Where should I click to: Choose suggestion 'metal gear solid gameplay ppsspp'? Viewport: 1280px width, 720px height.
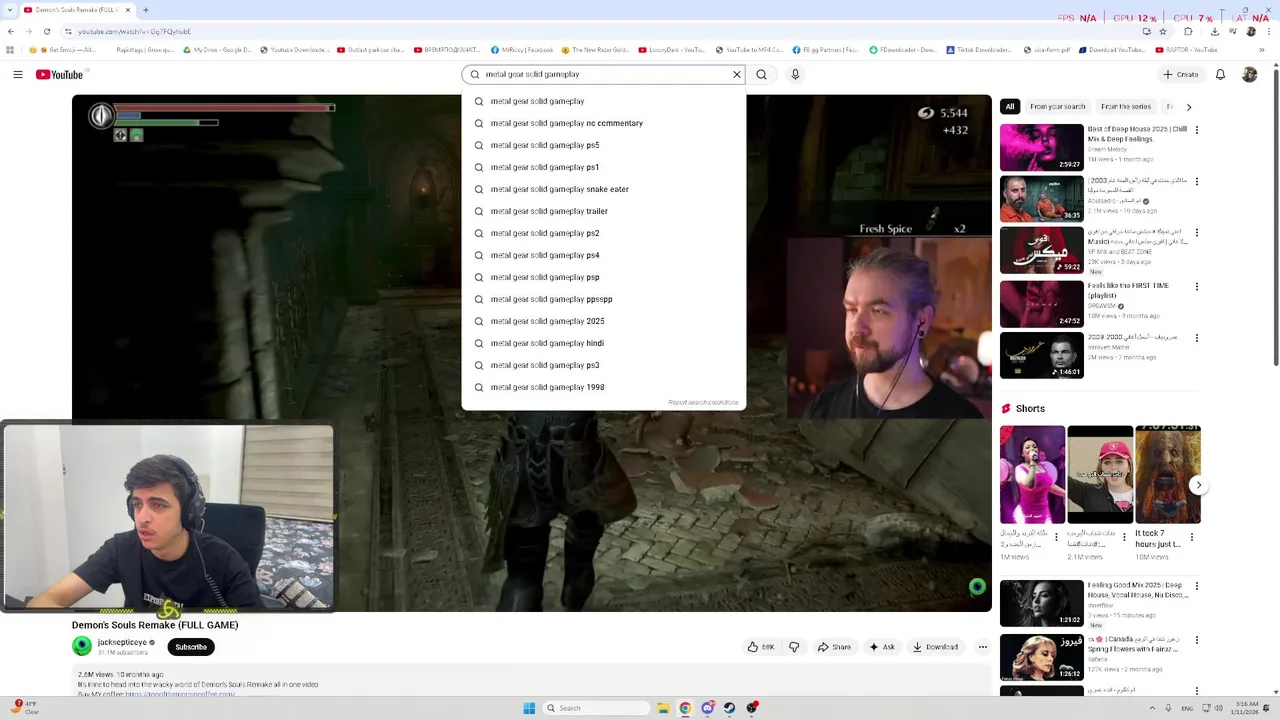[x=603, y=299]
